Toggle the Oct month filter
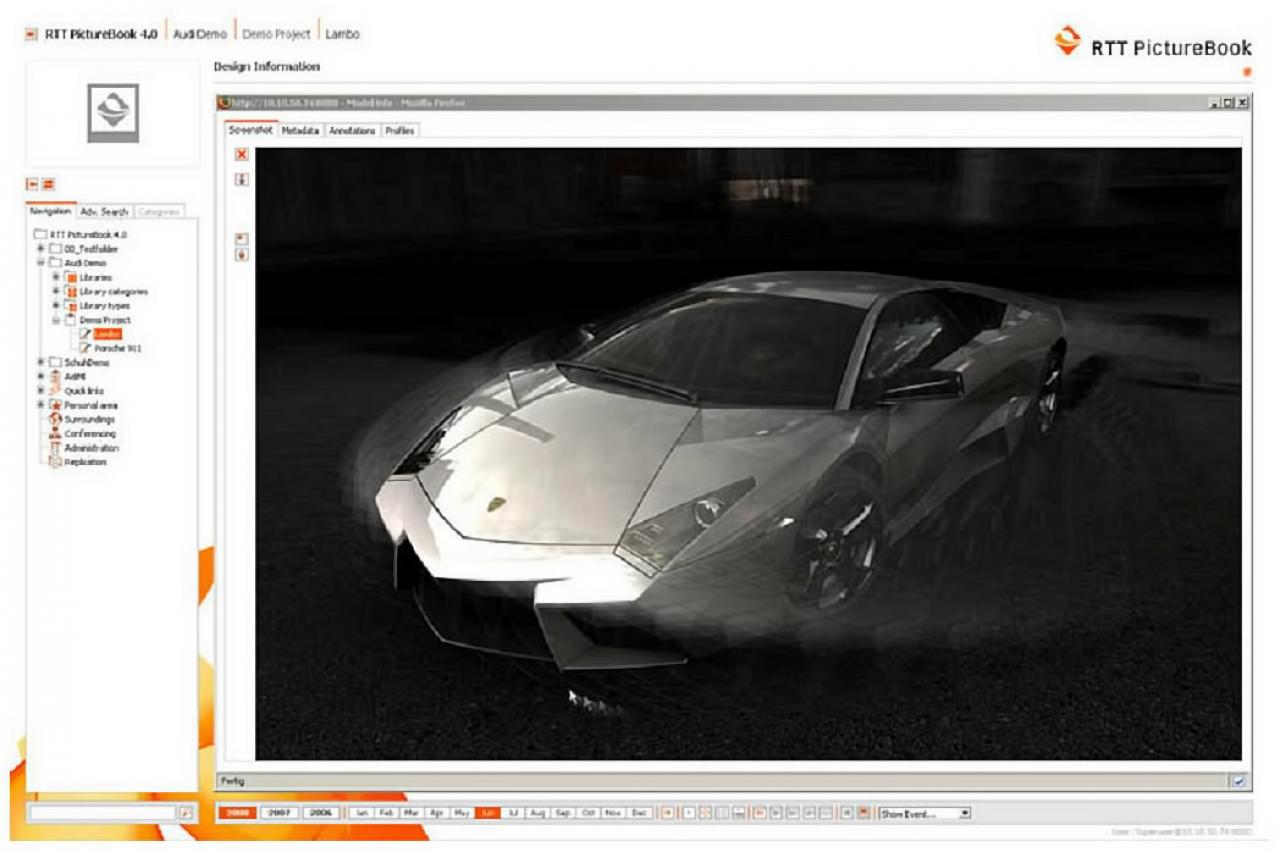The image size is (1280, 852). tap(590, 814)
